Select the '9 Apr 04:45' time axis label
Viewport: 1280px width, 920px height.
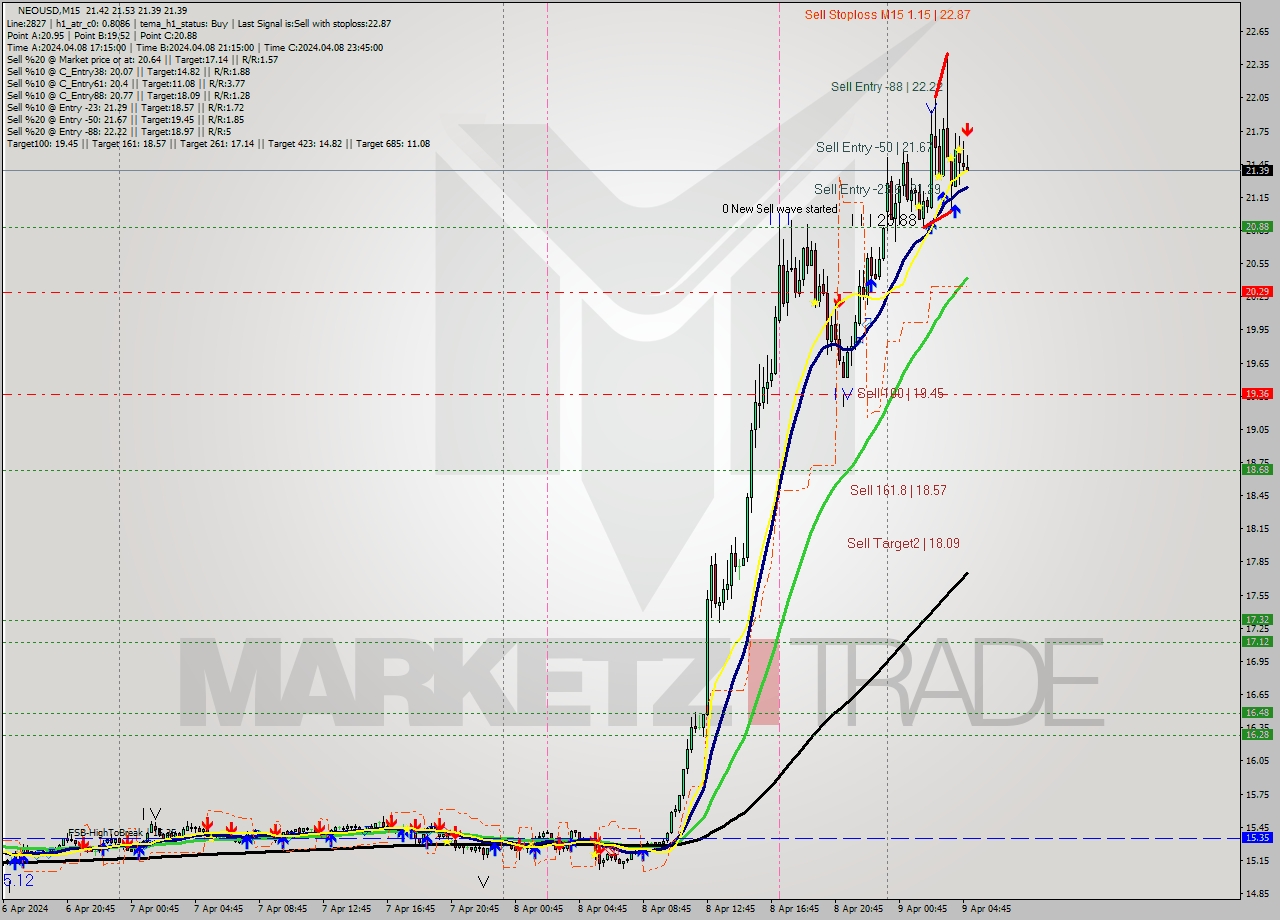[988, 909]
